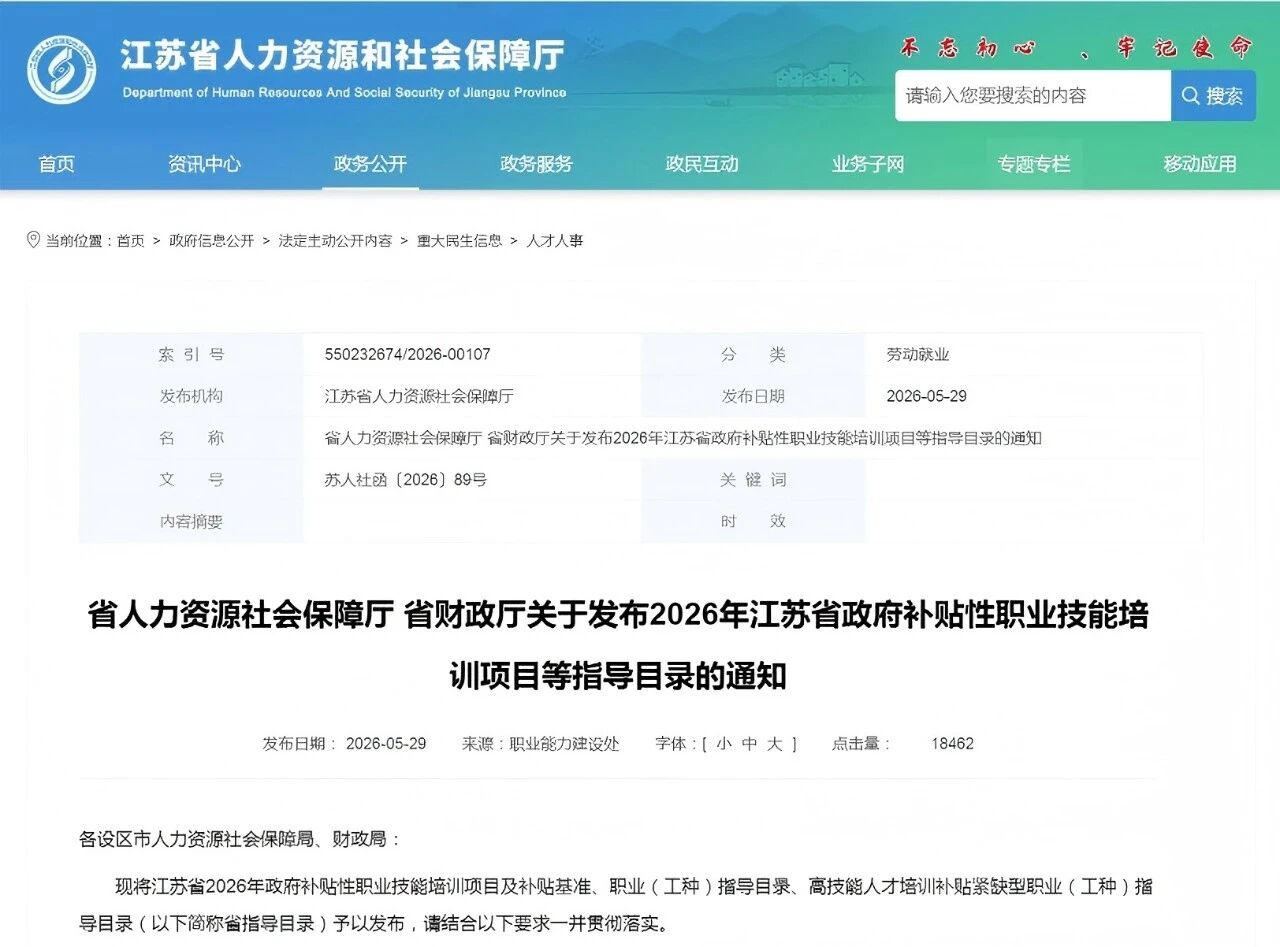The width and height of the screenshot is (1280, 947).
Task: Go to 首页 in breadcrumb
Action: point(130,241)
